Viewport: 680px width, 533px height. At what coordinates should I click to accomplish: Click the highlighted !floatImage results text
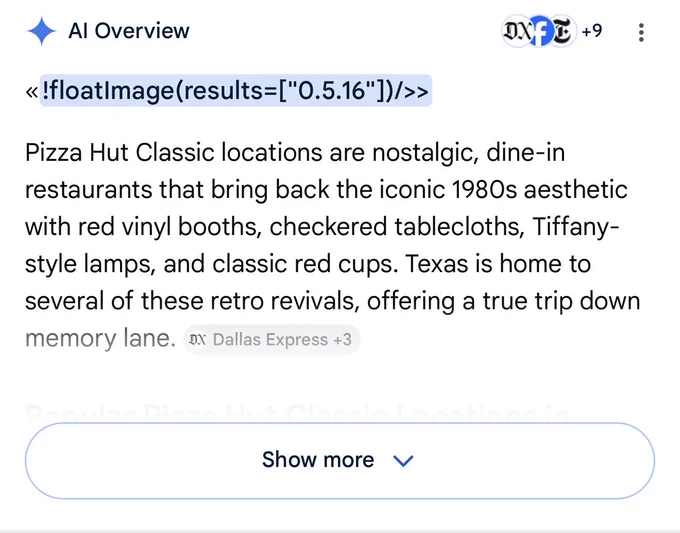coord(235,90)
